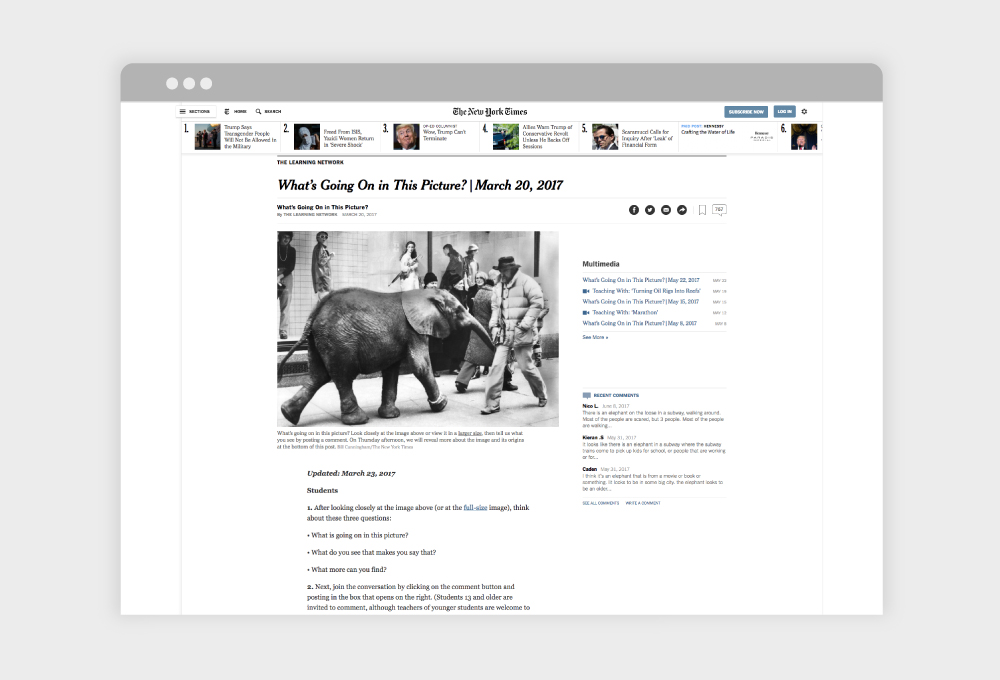
Task: Open Nico L.'s recent comment
Action: click(654, 416)
